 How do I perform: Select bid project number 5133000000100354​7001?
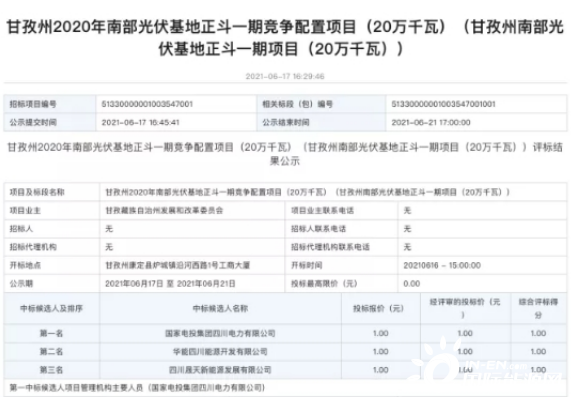point(147,104)
